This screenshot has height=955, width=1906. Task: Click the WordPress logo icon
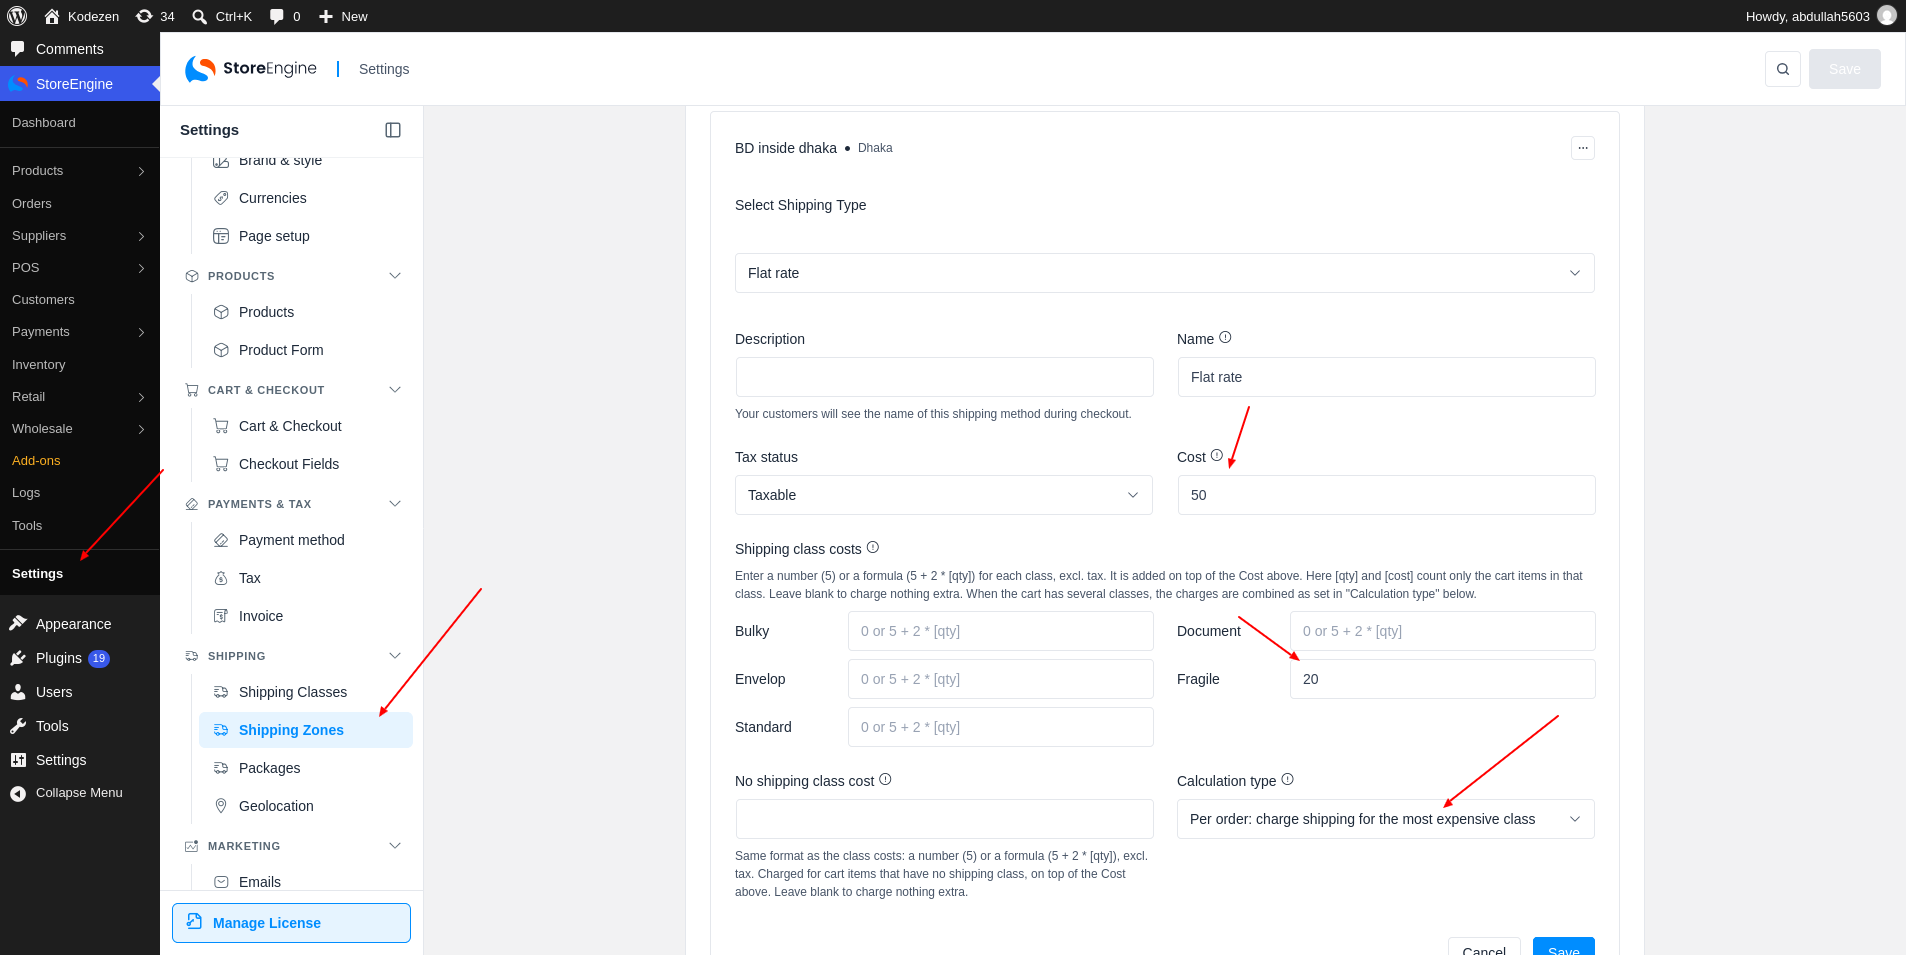coord(17,16)
